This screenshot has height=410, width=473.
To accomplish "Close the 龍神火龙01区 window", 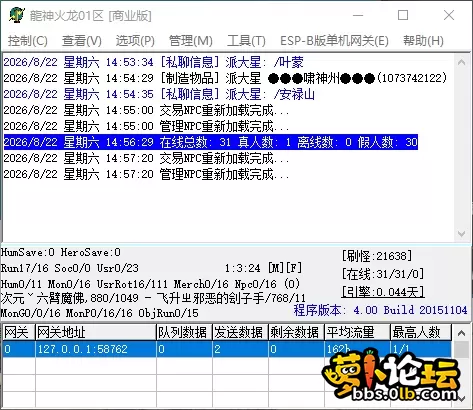I will pos(449,15).
